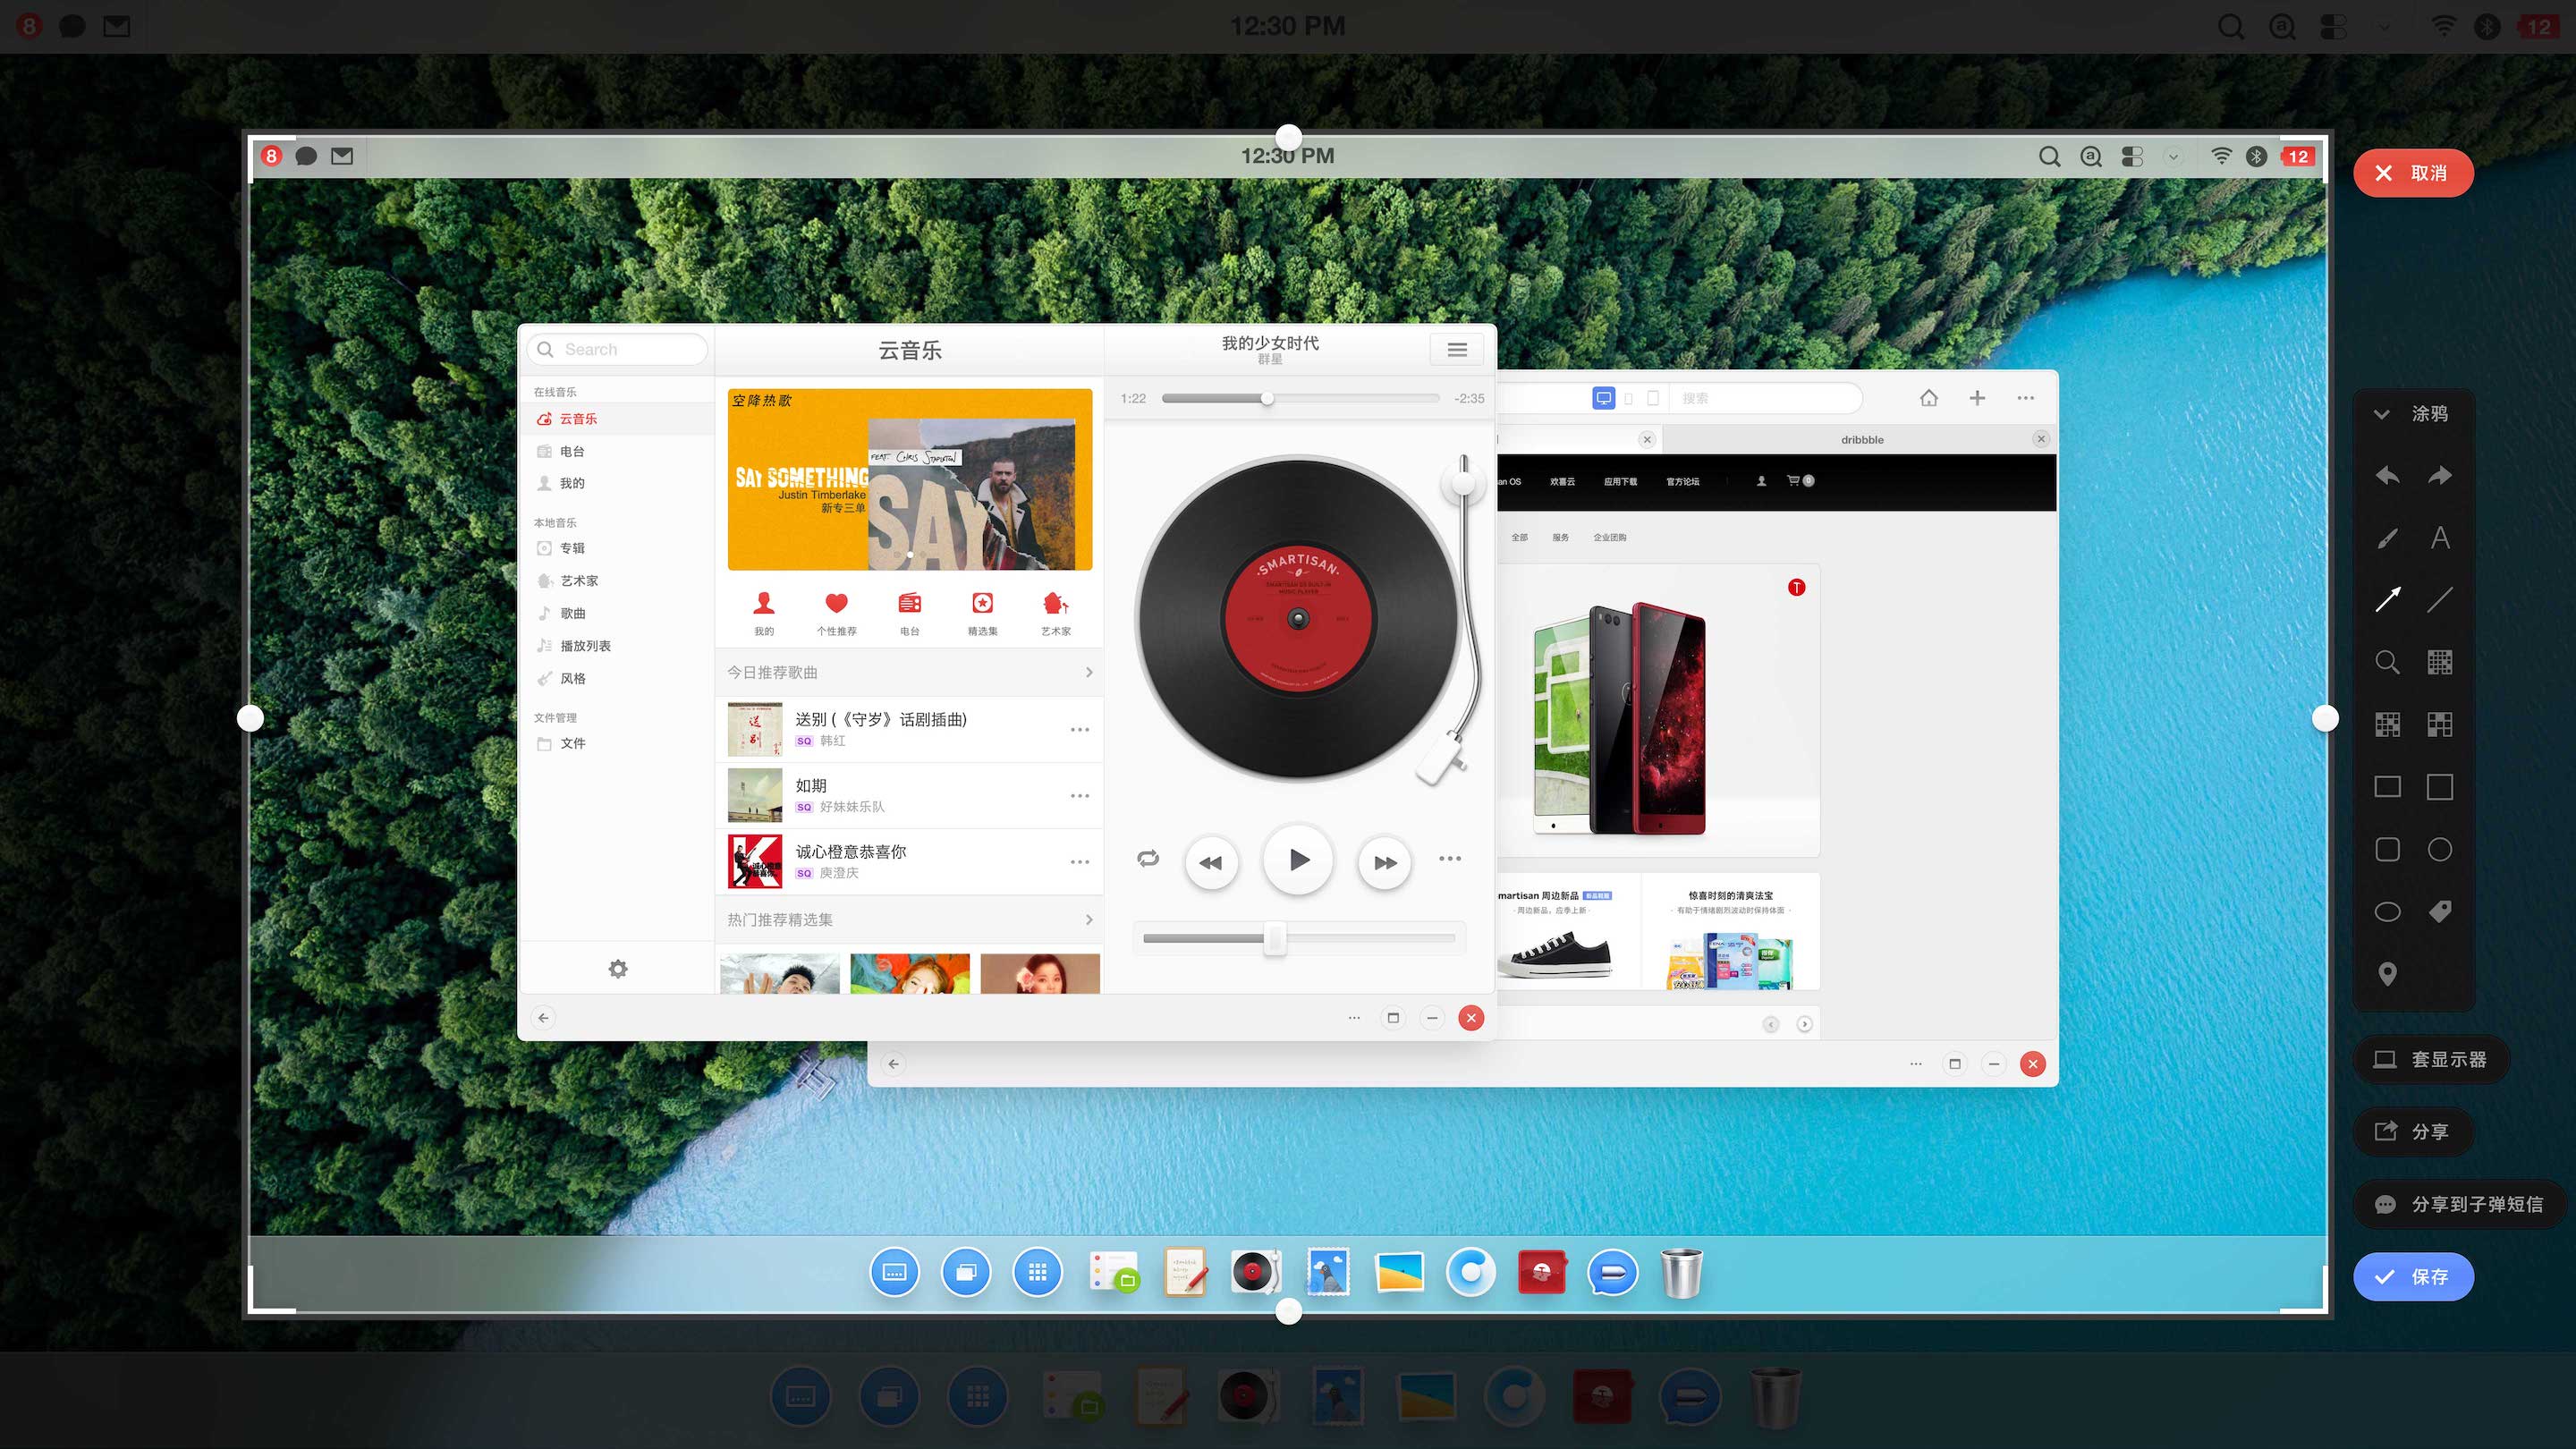2576x1449 pixels.
Task: Select the ellipse shape tool
Action: point(2387,911)
